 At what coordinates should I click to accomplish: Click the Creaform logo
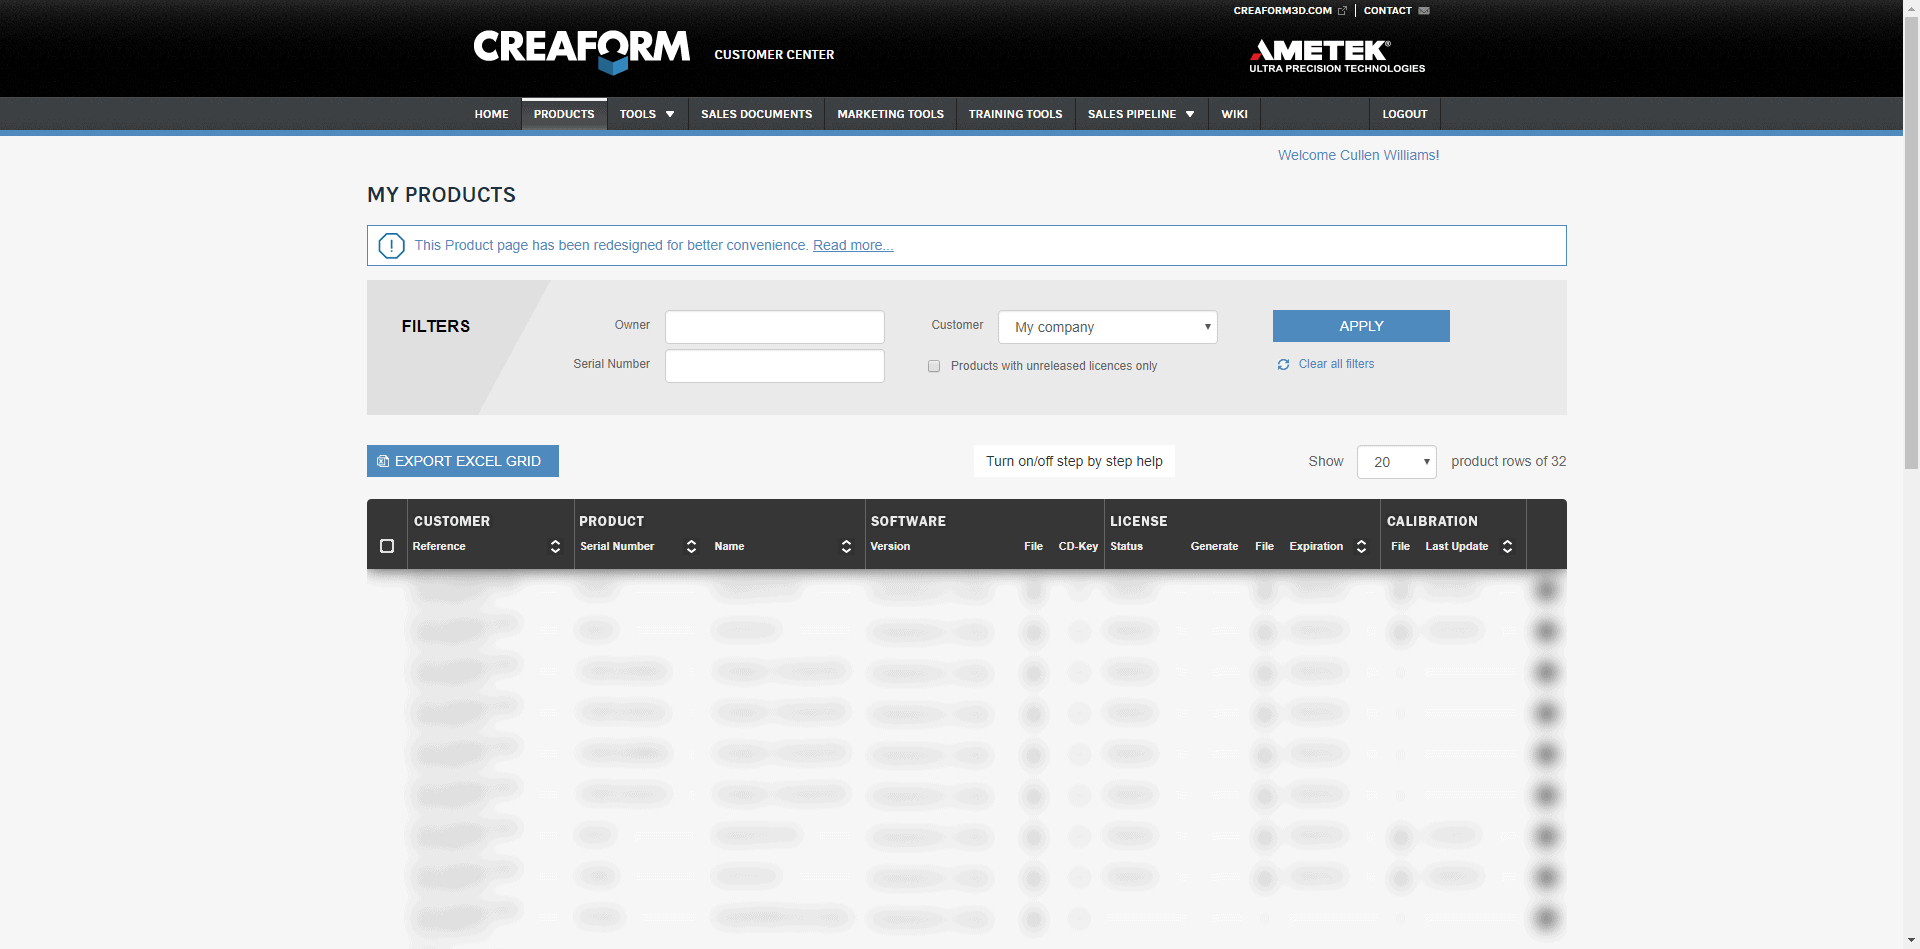(581, 52)
